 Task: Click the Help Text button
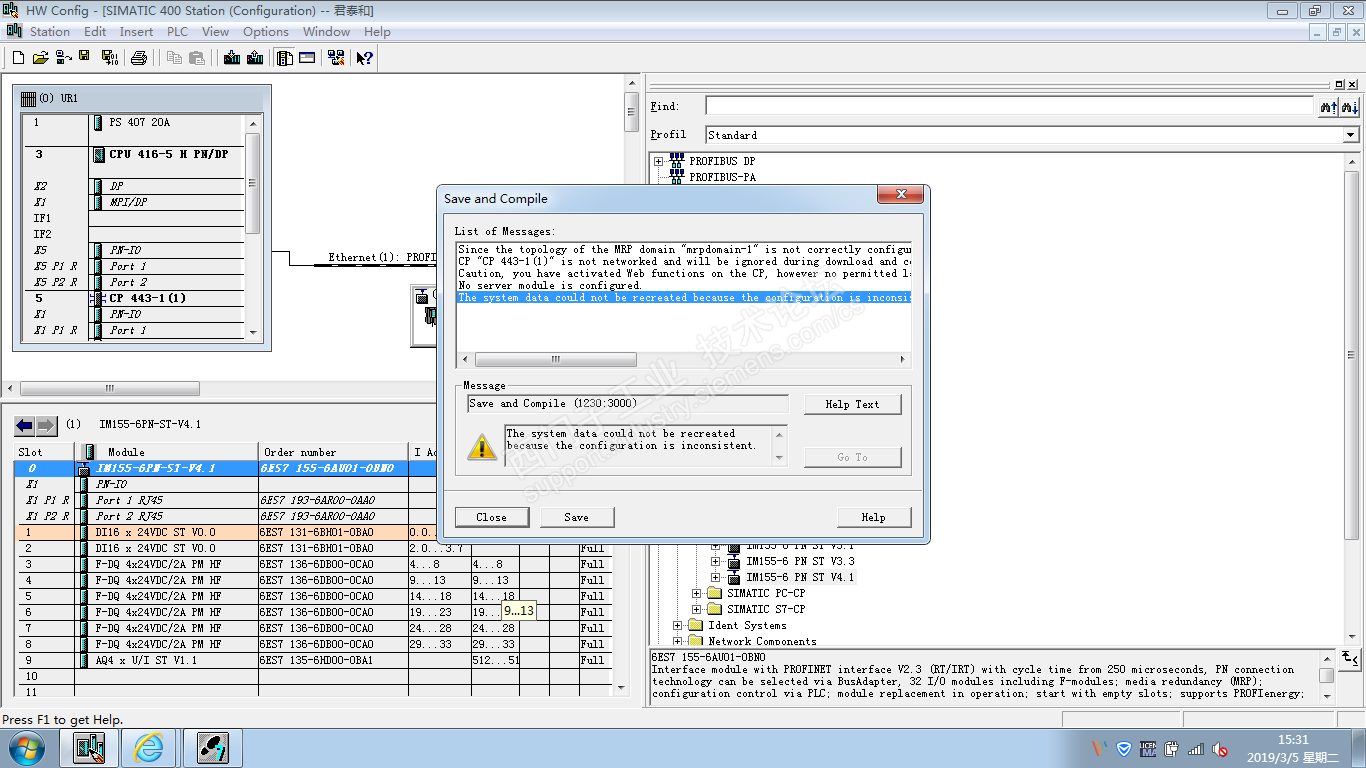pyautogui.click(x=852, y=404)
